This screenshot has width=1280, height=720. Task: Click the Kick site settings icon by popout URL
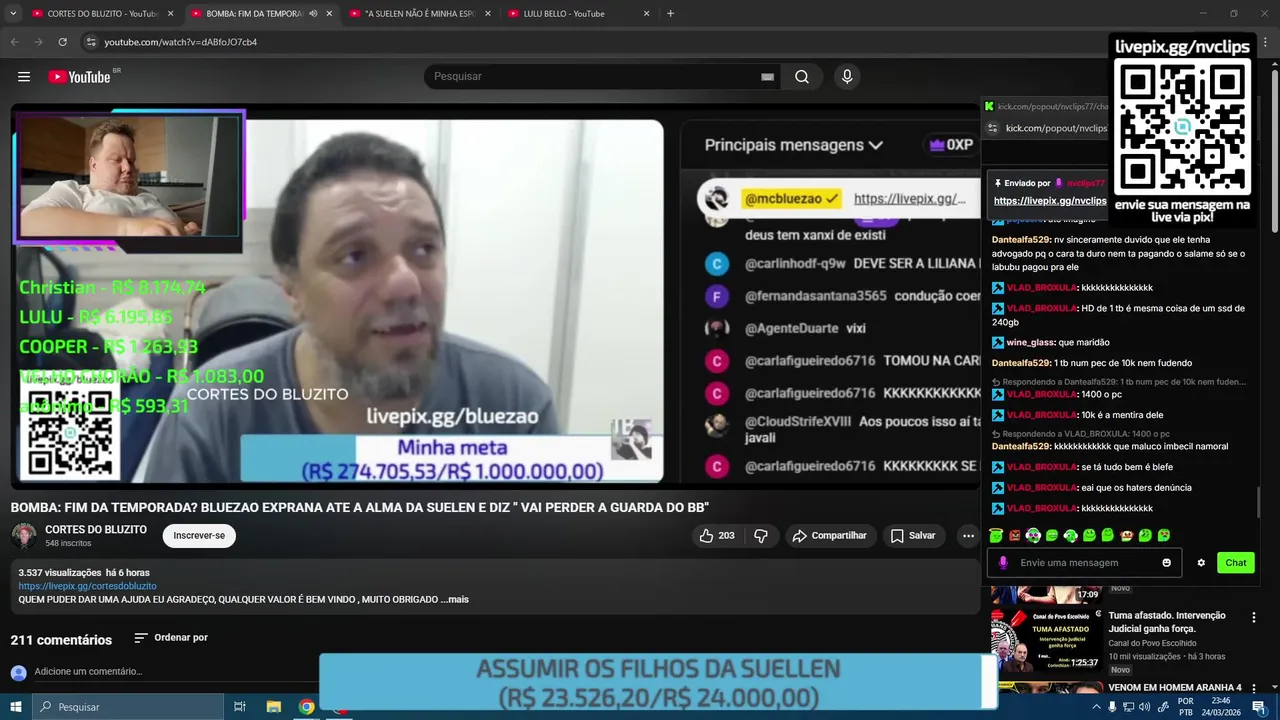point(992,128)
